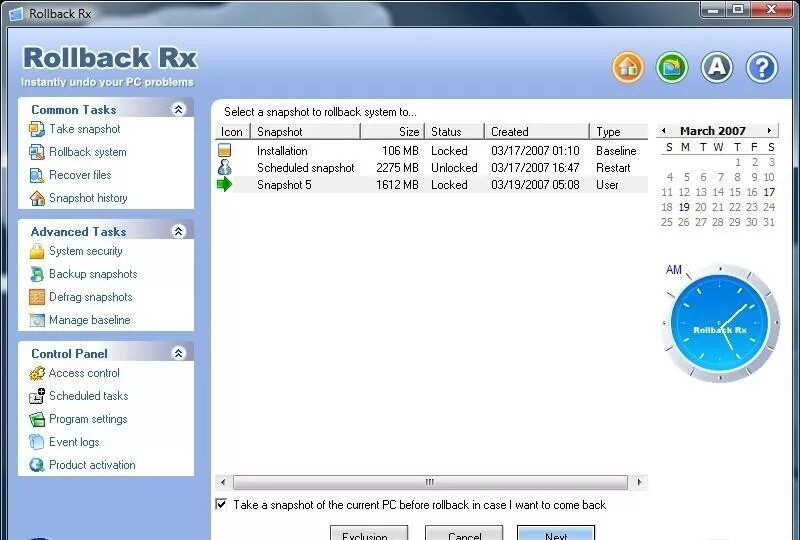Sort by the Snapshot column header
The height and width of the screenshot is (540, 800).
[306, 132]
